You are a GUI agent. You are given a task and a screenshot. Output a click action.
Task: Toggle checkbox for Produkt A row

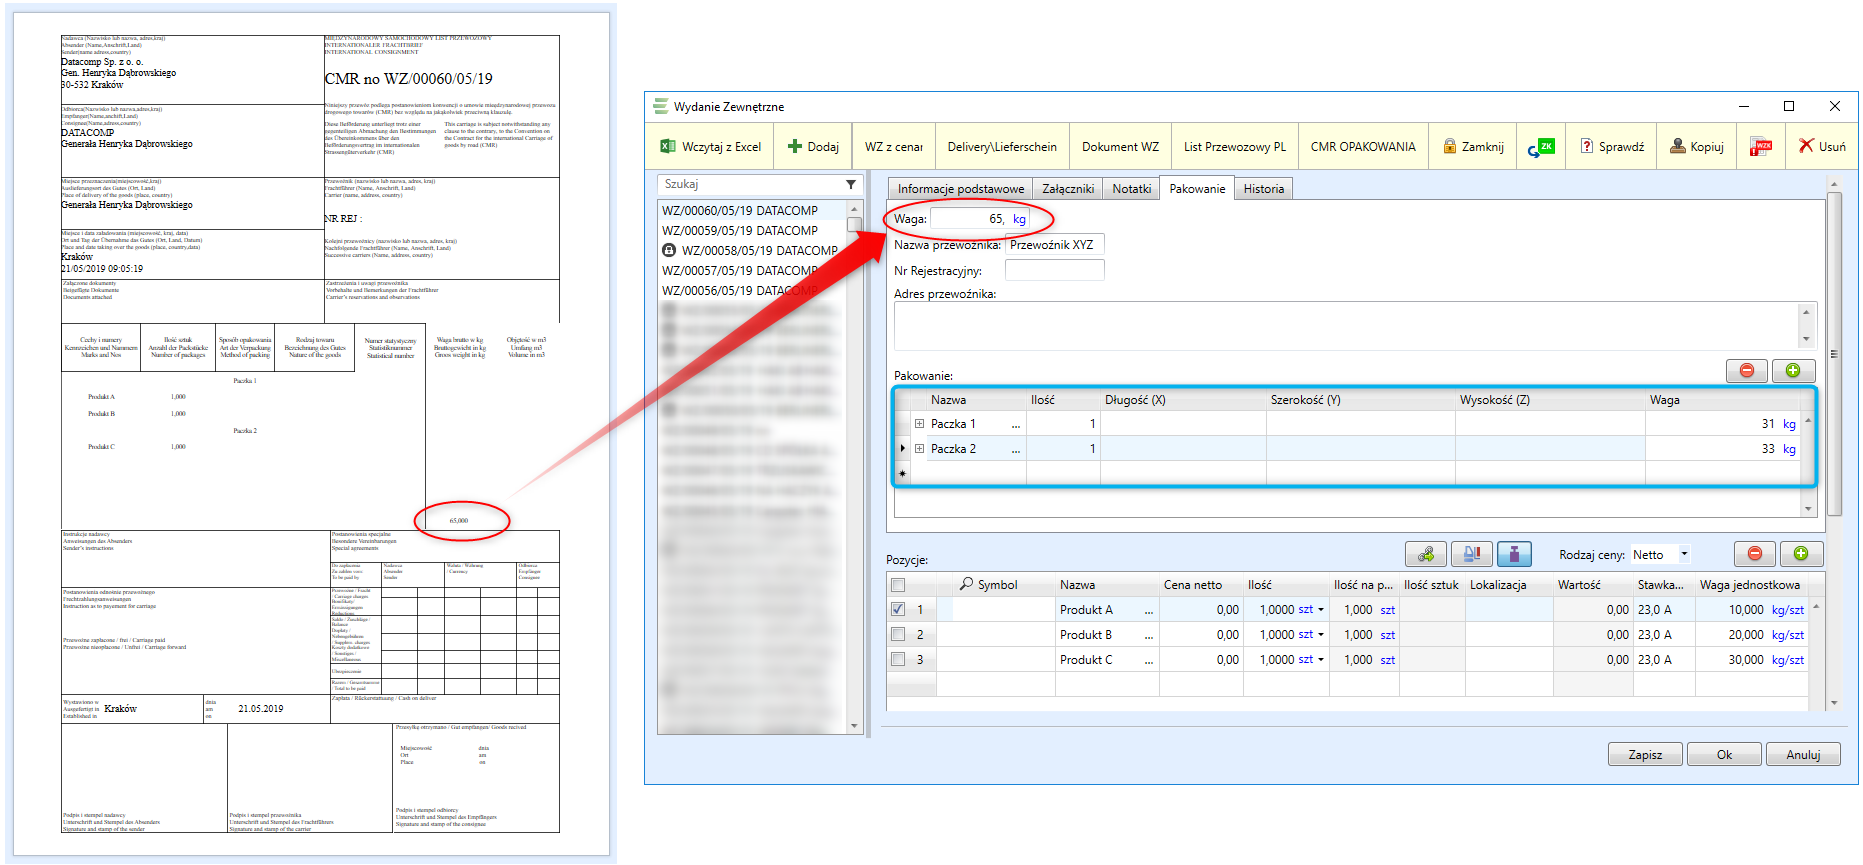898,609
